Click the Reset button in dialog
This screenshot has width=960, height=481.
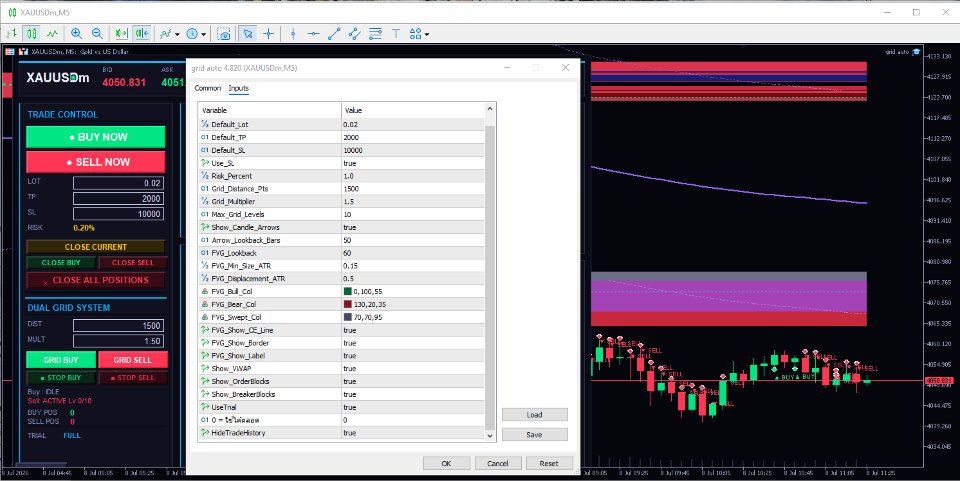coord(549,463)
